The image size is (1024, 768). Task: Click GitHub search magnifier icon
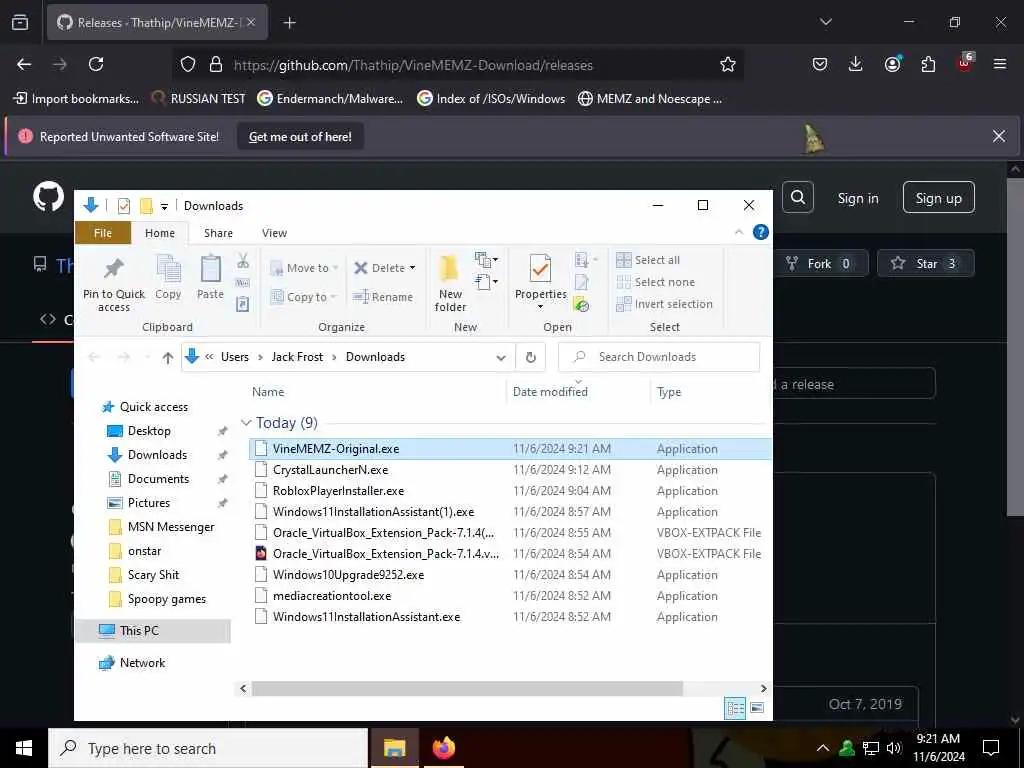coord(798,197)
